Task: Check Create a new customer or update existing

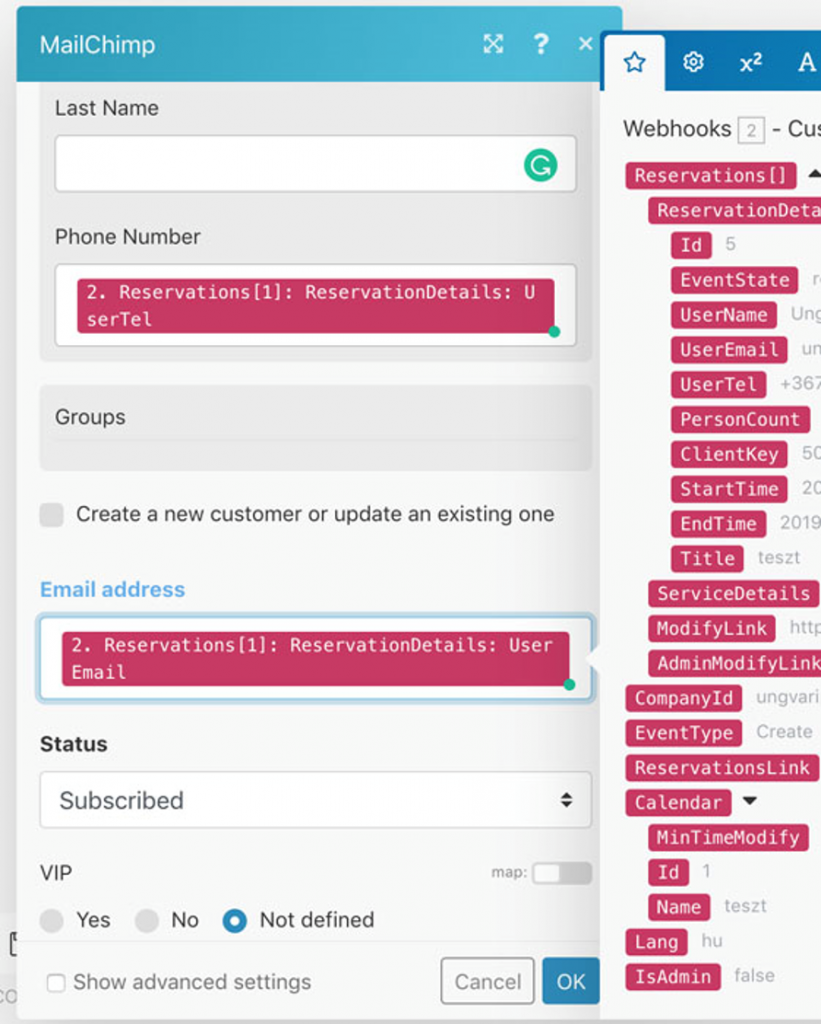Action: coord(52,515)
